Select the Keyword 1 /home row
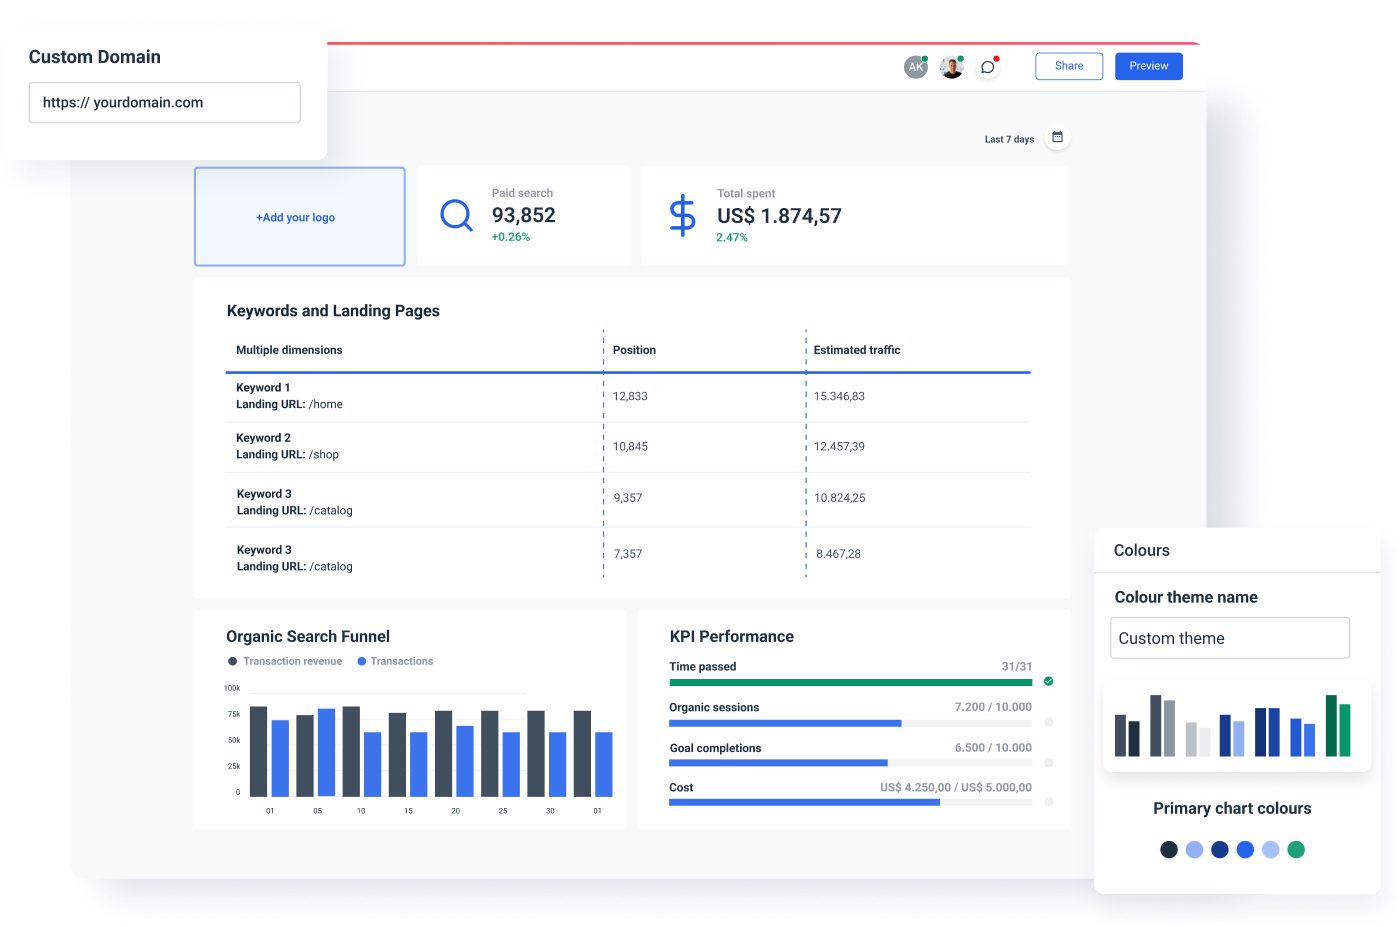Viewport: 1400px width, 927px height. [628, 397]
